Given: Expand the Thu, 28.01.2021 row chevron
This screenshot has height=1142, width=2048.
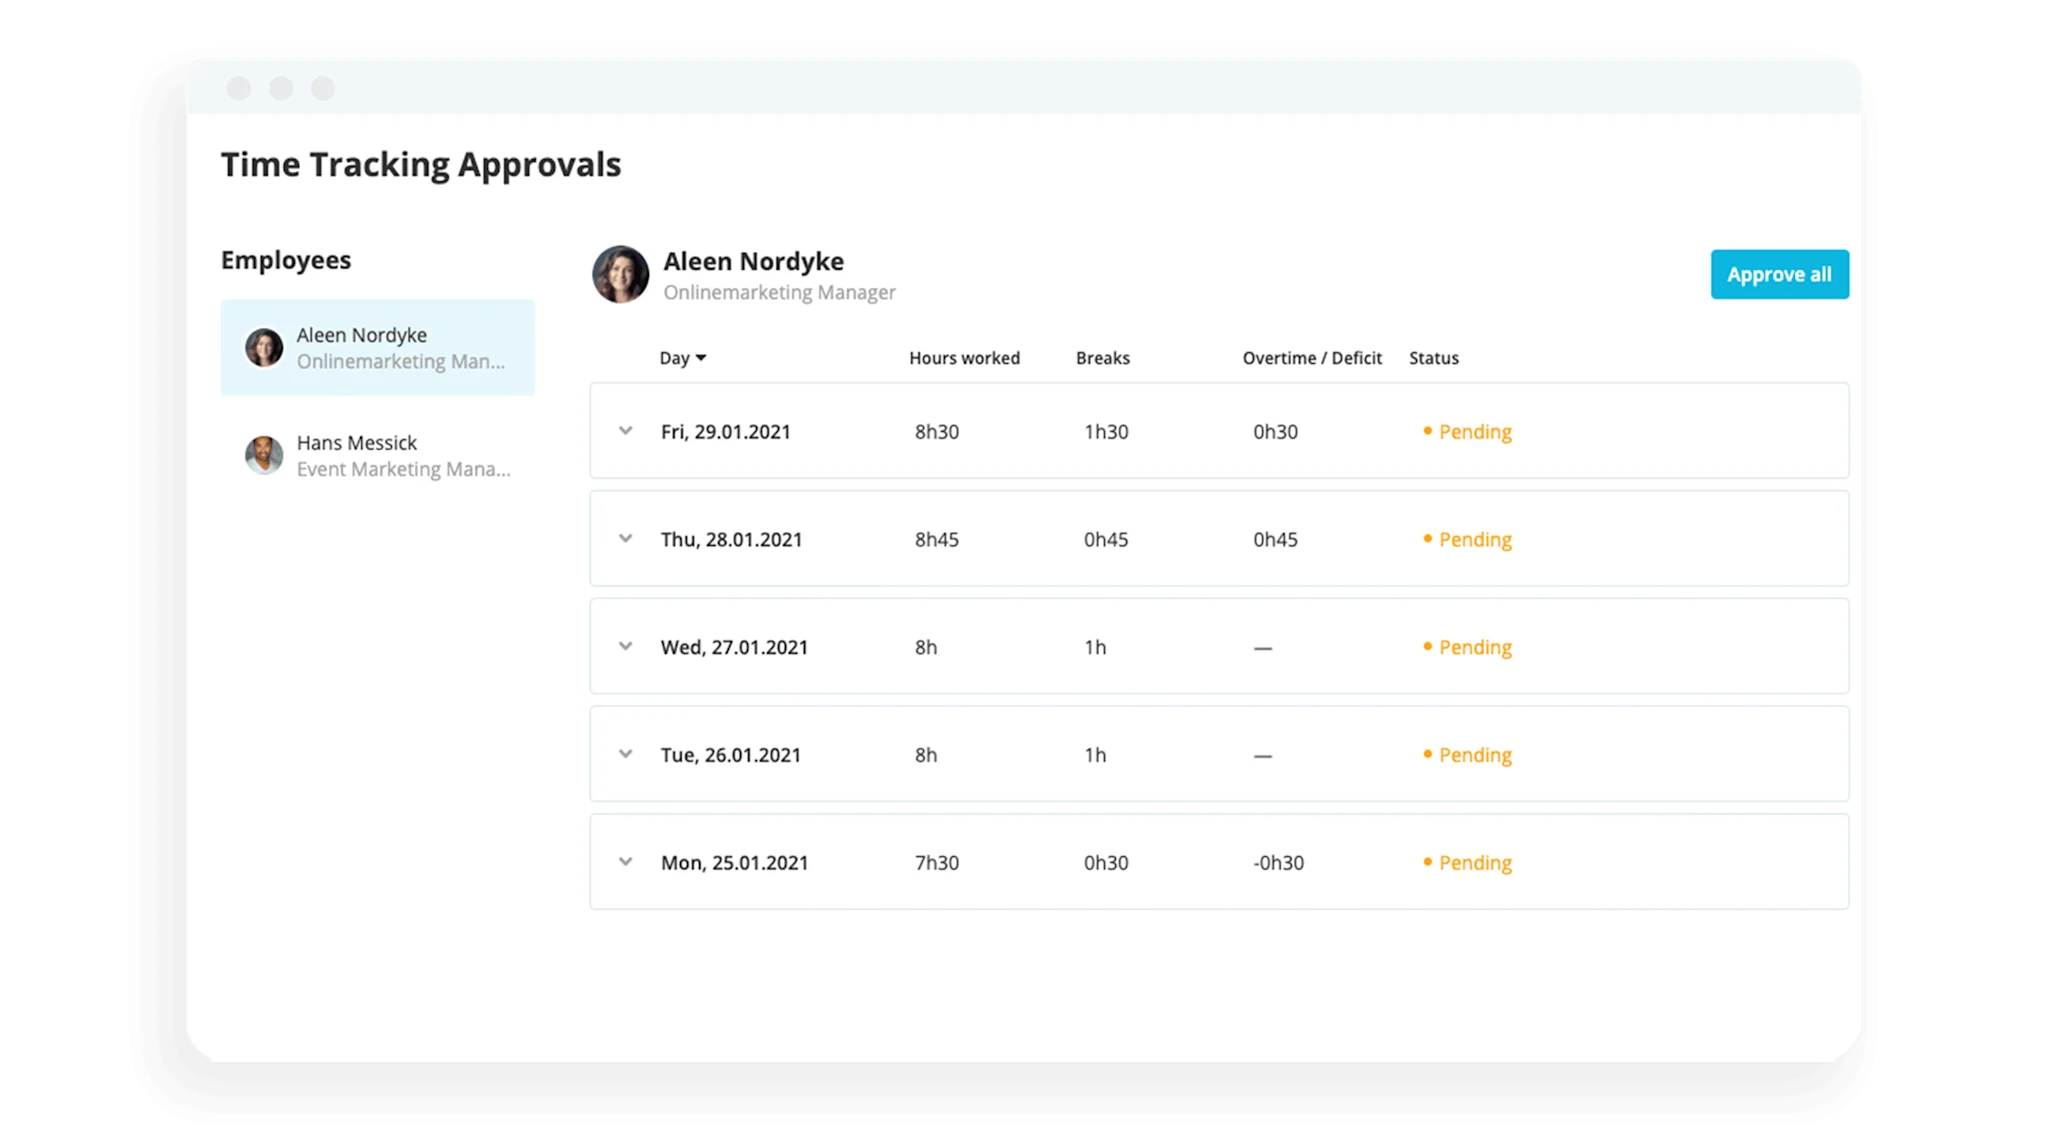Looking at the screenshot, I should [x=625, y=539].
